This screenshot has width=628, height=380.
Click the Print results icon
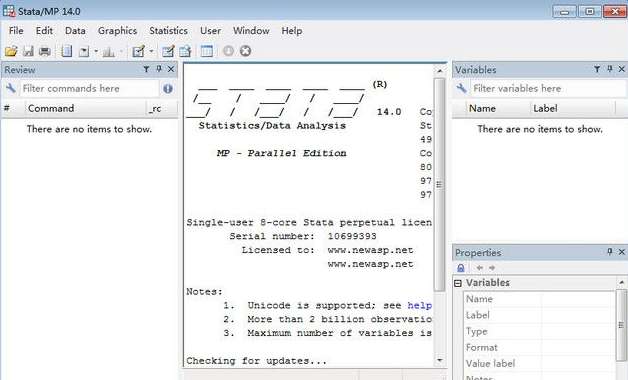tap(44, 51)
